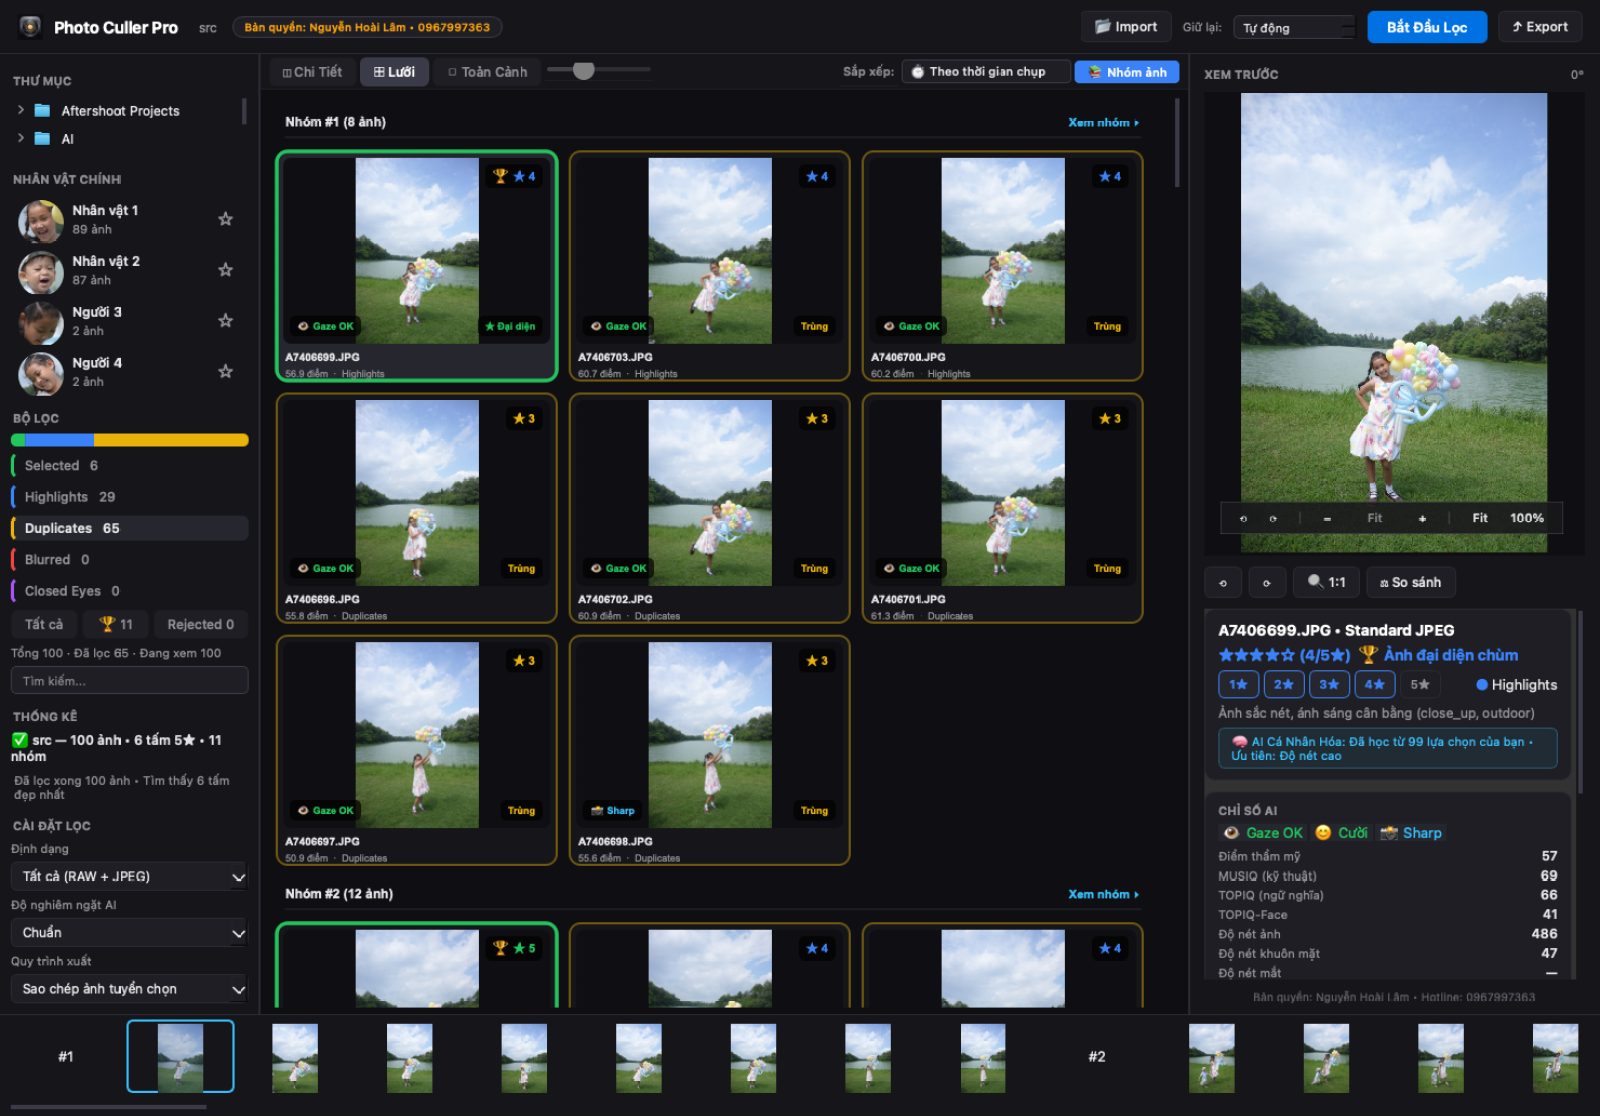This screenshot has height=1116, width=1600.
Task: Click the Cười smile indicator in Chỉ số AI
Action: (x=1341, y=833)
